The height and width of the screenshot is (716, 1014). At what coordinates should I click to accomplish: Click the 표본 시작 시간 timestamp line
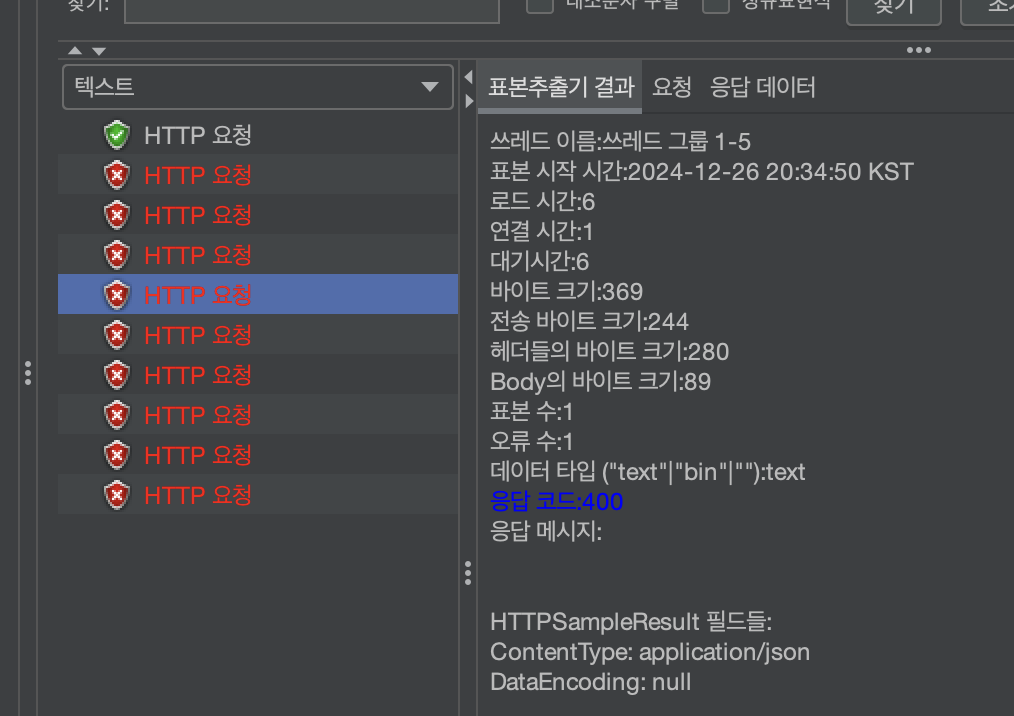(702, 171)
